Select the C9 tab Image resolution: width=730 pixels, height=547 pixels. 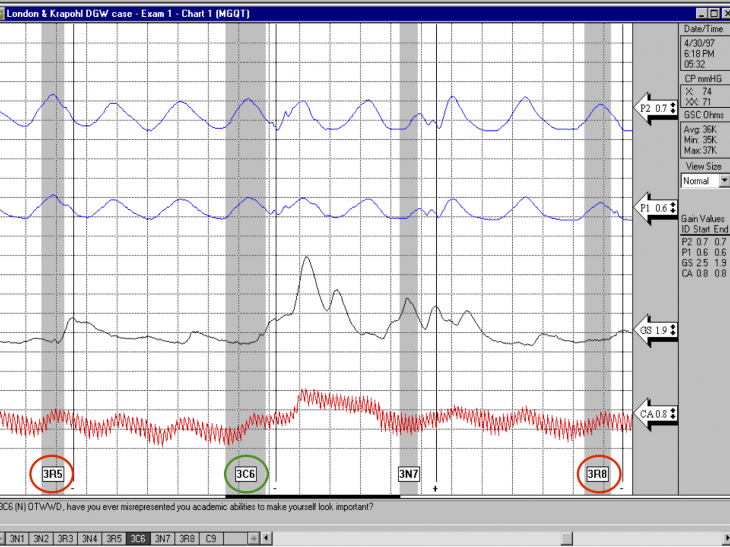coord(210,538)
